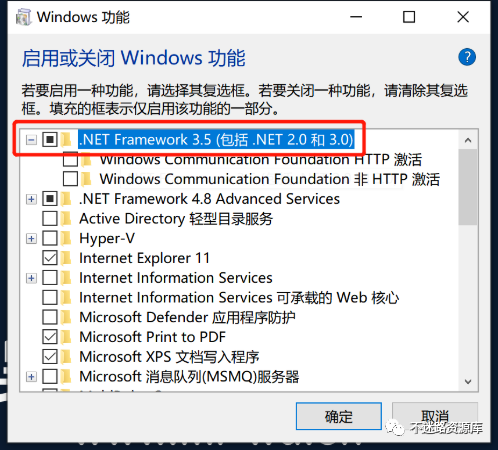The image size is (498, 450).
Task: Click the Internet Explorer 11 folder icon
Action: [x=66, y=258]
